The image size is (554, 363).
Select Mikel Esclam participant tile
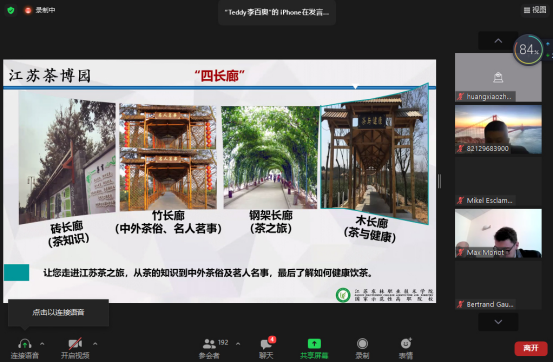[x=498, y=181]
